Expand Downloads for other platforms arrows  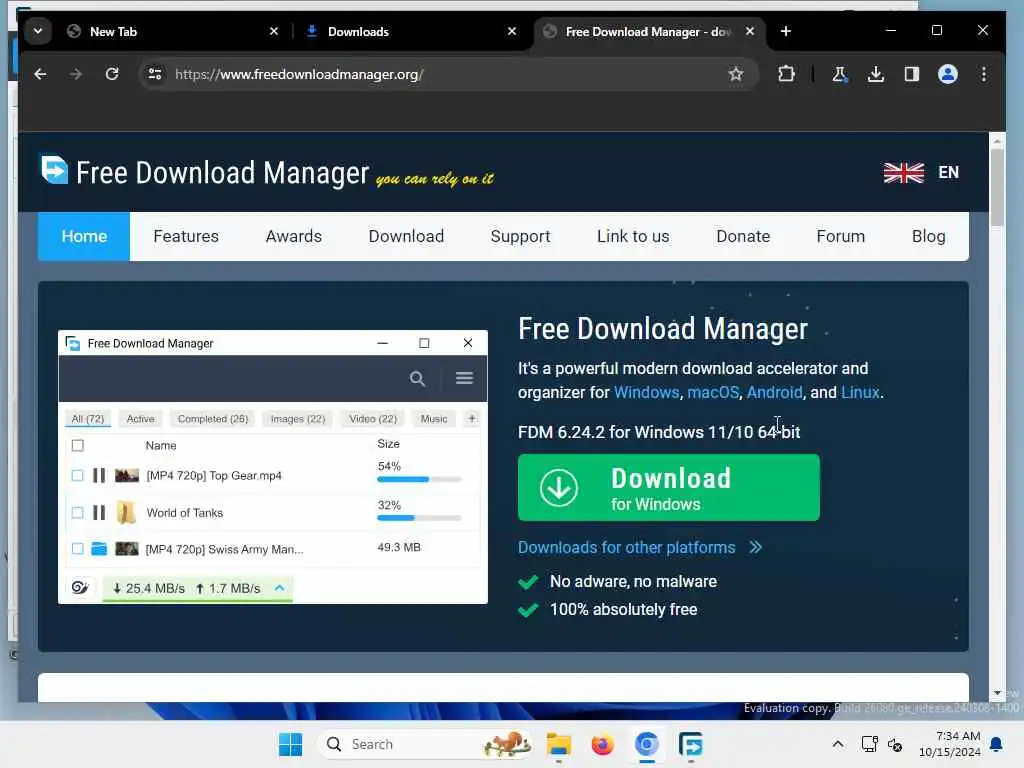tap(756, 547)
